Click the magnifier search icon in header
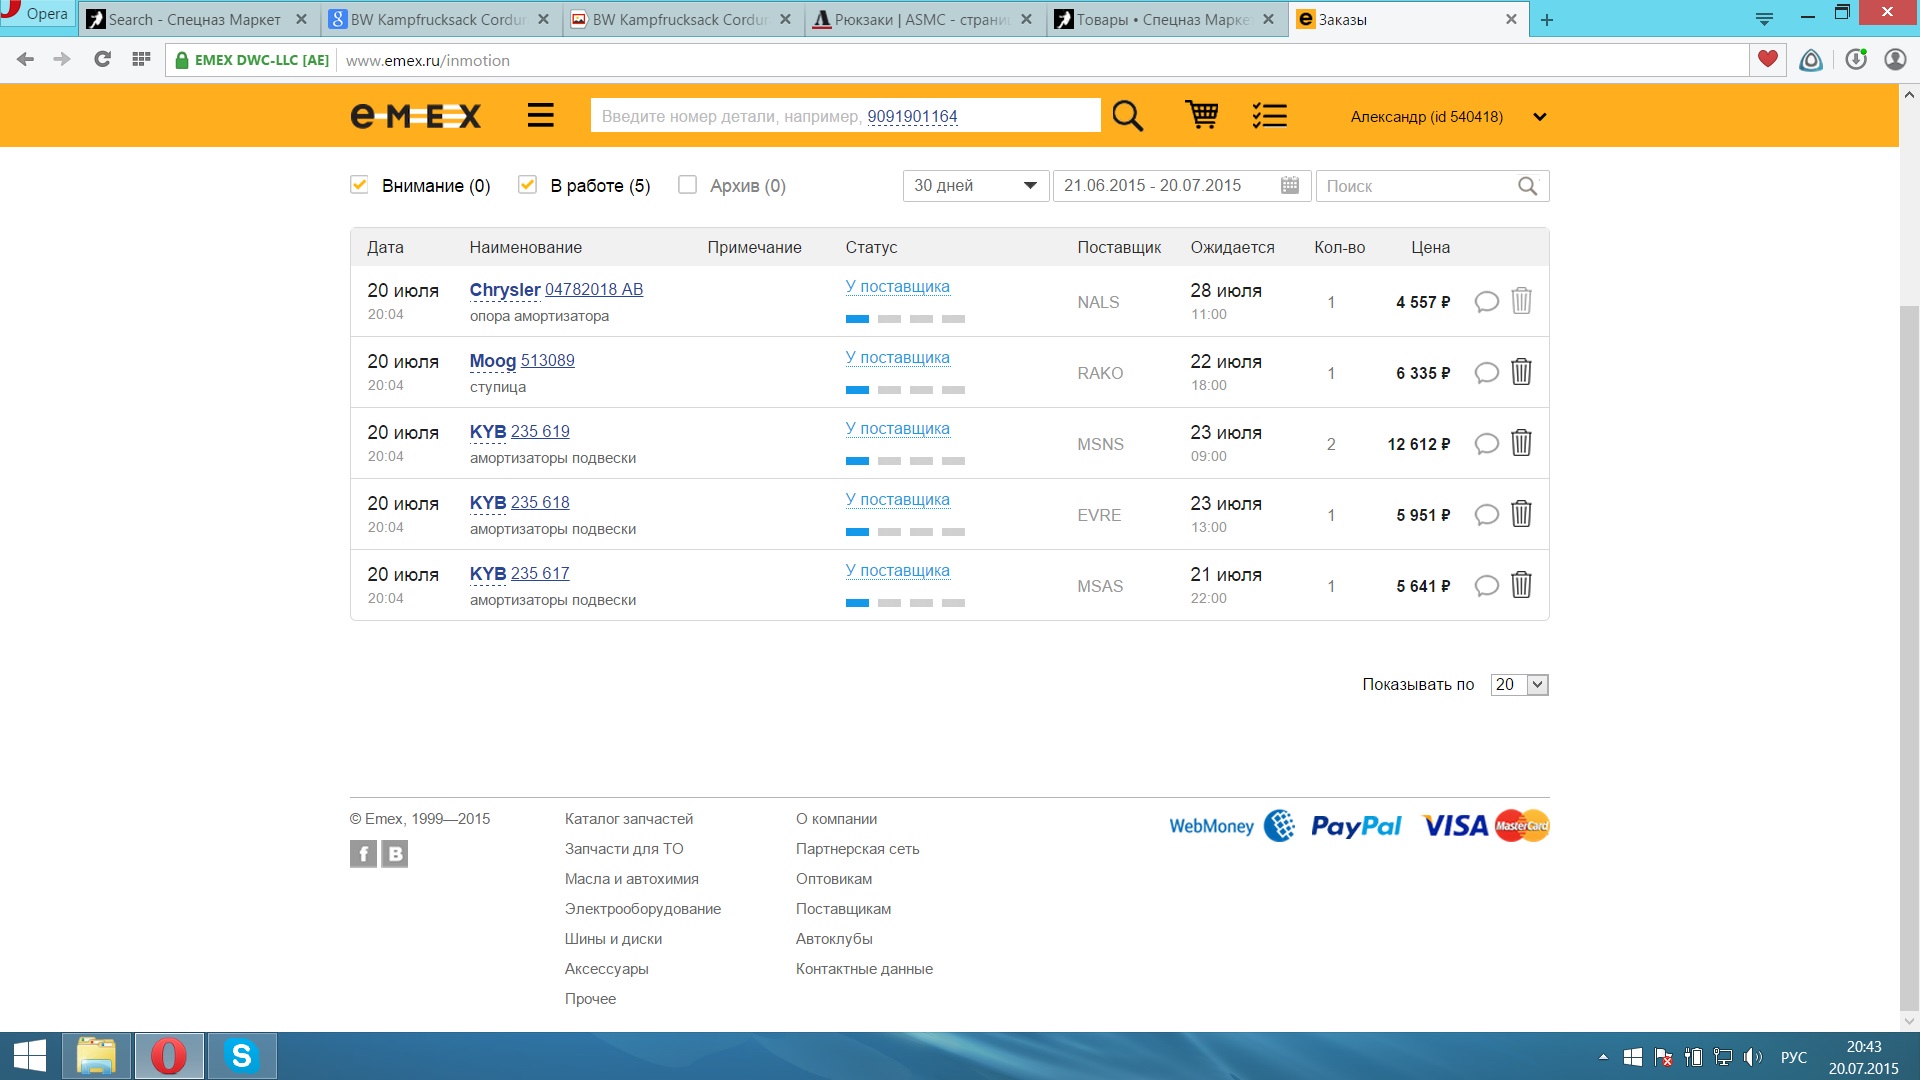Viewport: 1920px width, 1080px height. (1127, 116)
